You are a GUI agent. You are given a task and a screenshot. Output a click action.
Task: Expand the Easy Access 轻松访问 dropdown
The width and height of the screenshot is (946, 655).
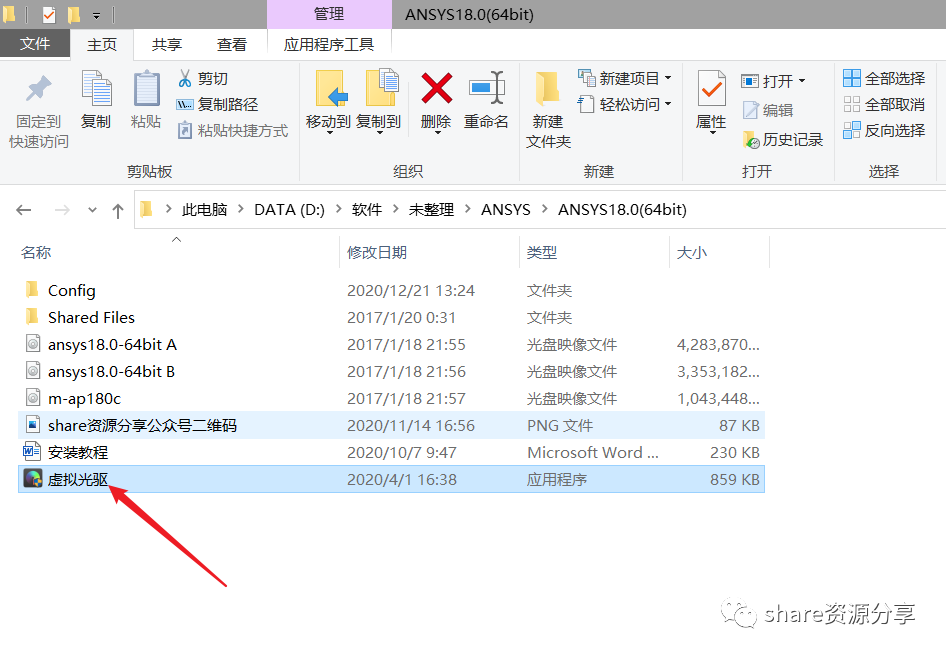tap(668, 104)
